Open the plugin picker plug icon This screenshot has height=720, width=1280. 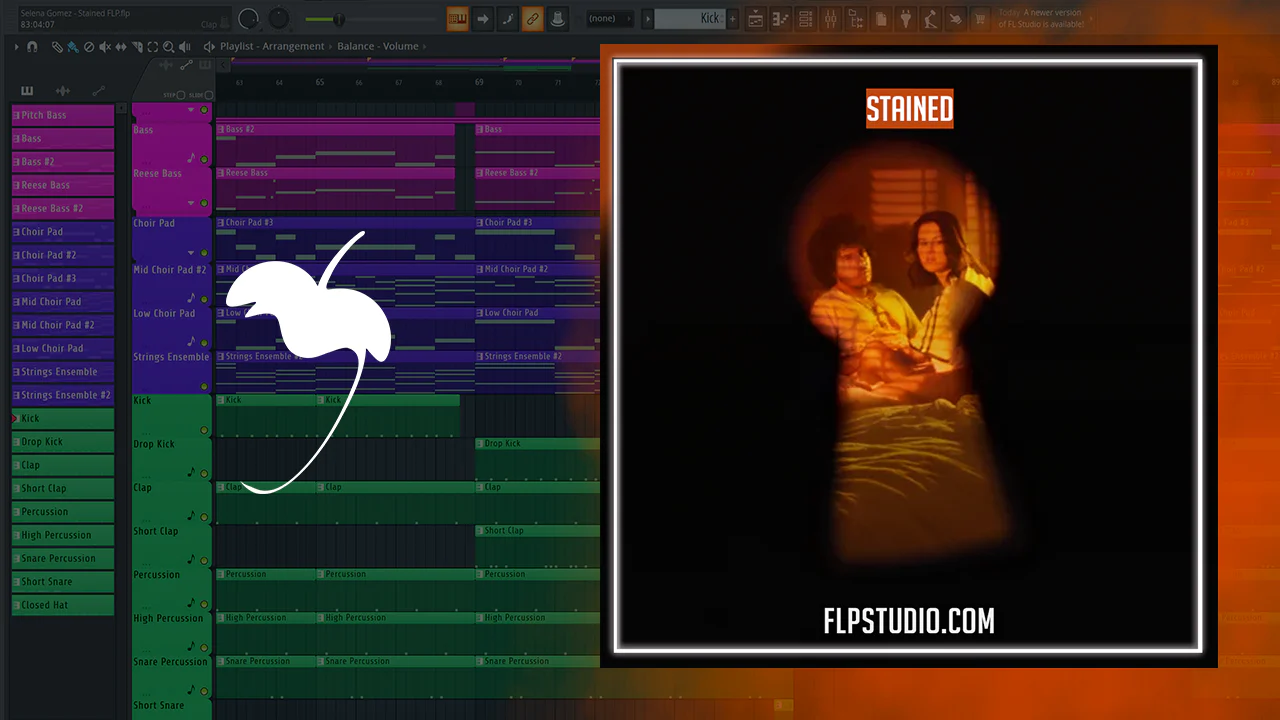tap(906, 19)
